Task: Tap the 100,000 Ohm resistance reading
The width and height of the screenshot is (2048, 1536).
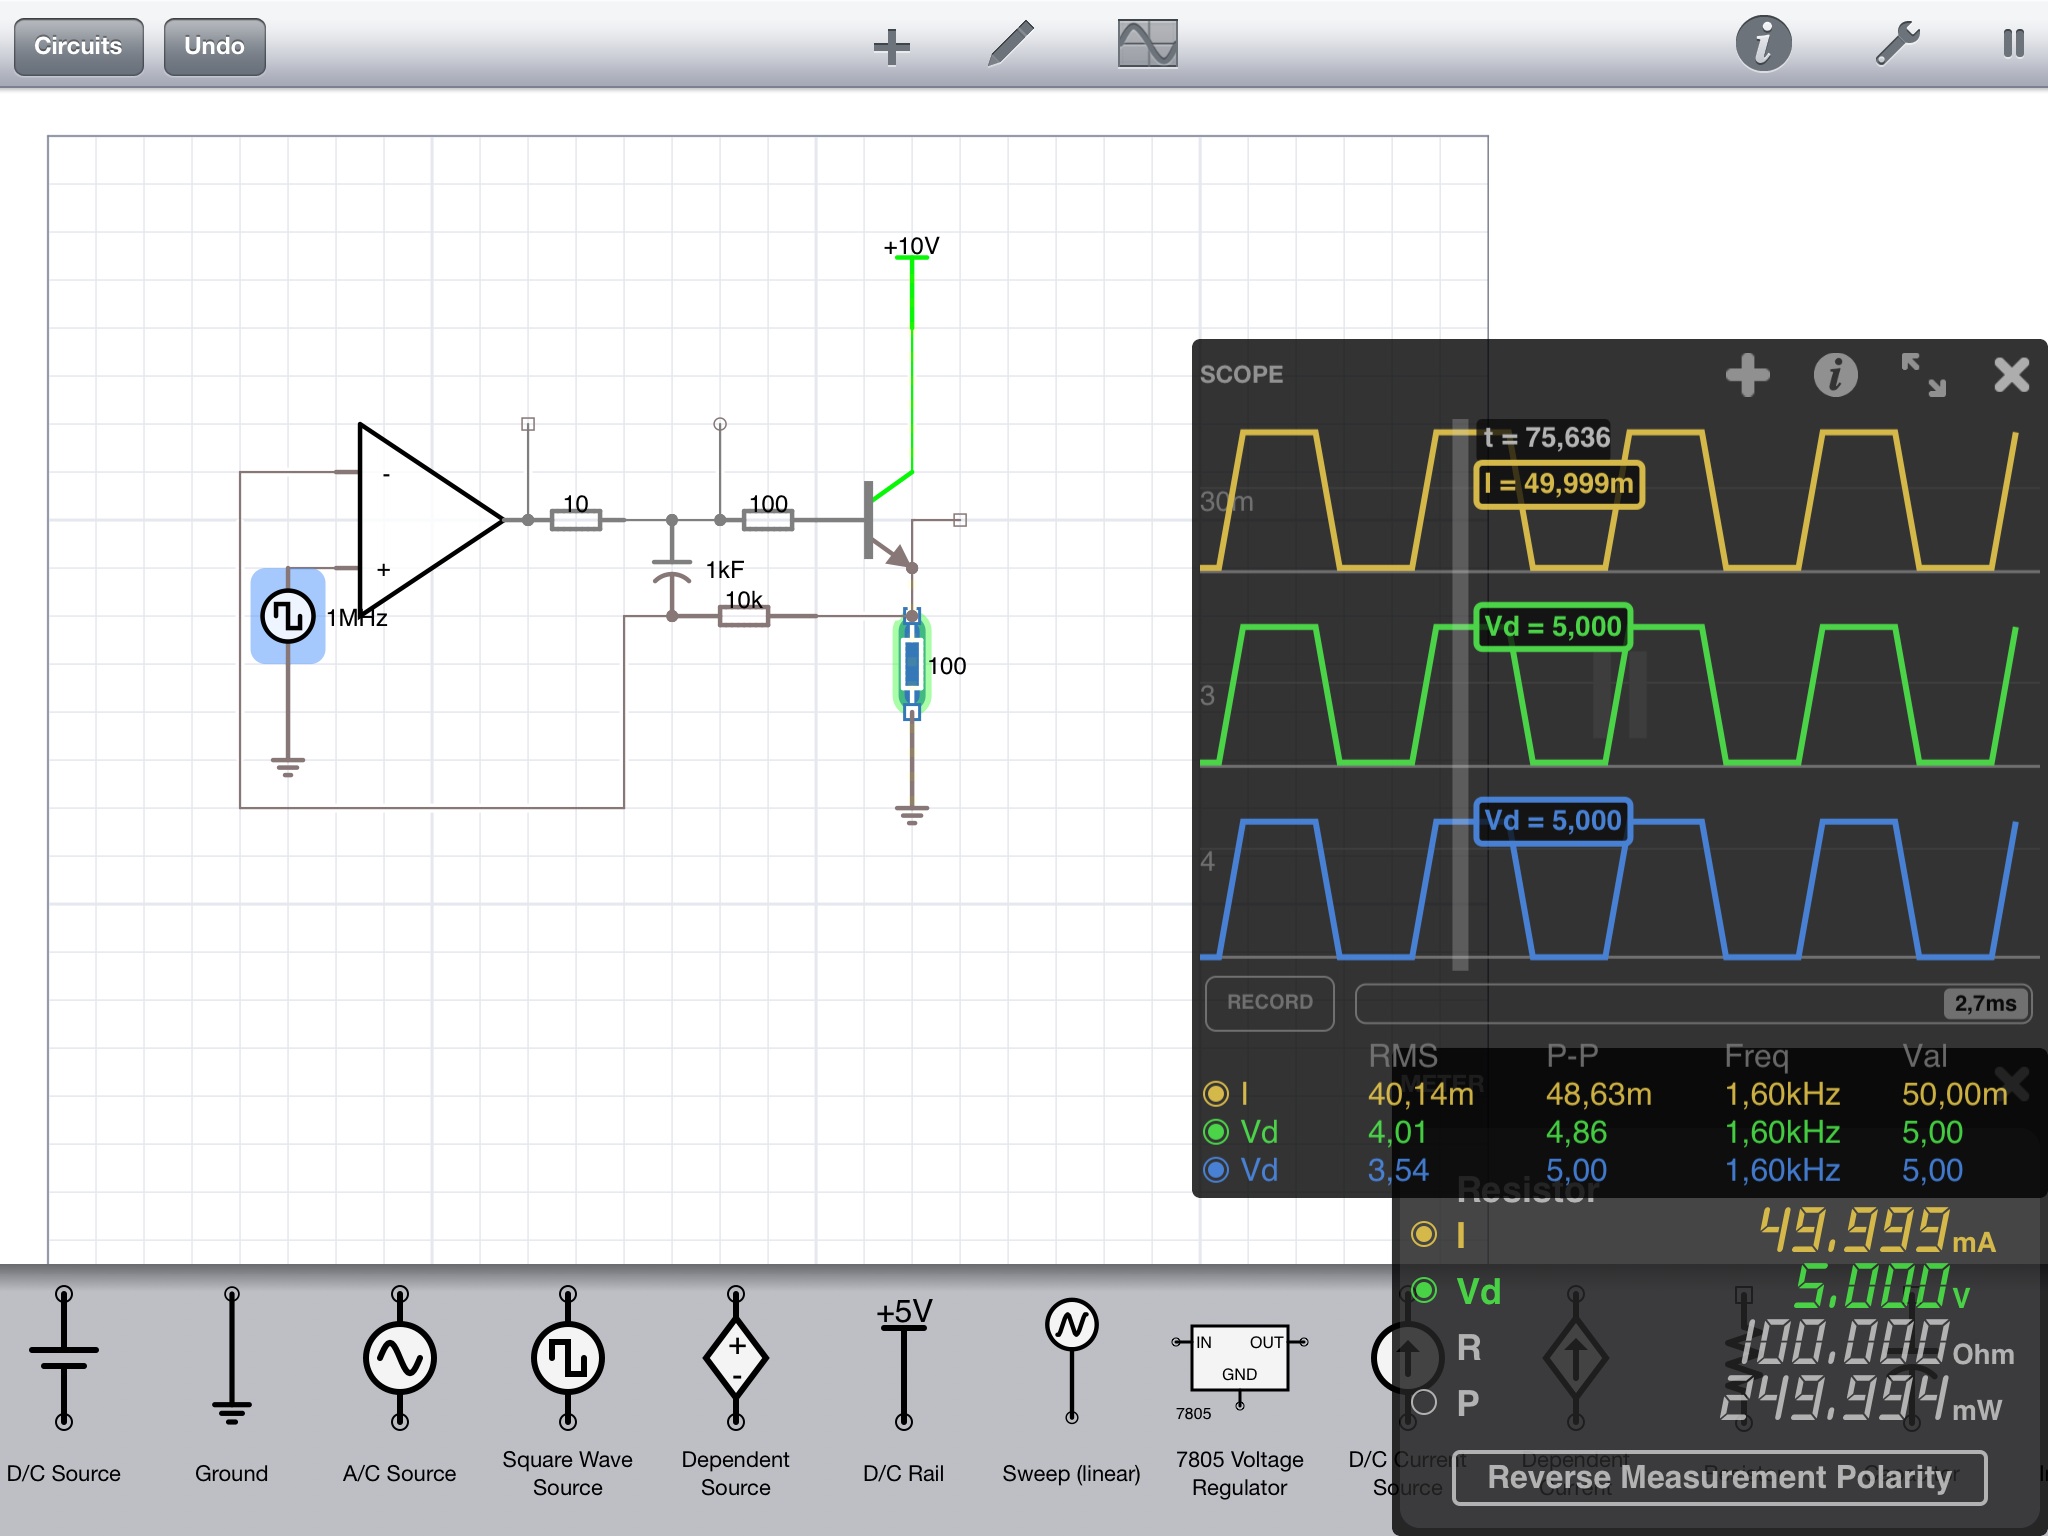Action: [x=1877, y=1343]
